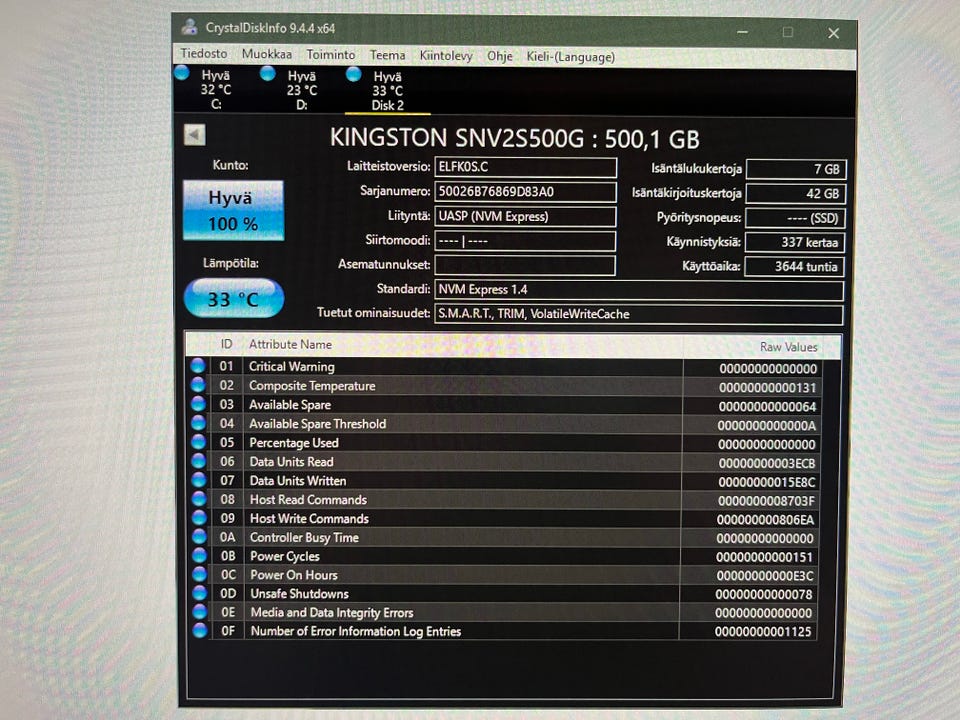Click raw value 00000000015E8C

(767, 482)
